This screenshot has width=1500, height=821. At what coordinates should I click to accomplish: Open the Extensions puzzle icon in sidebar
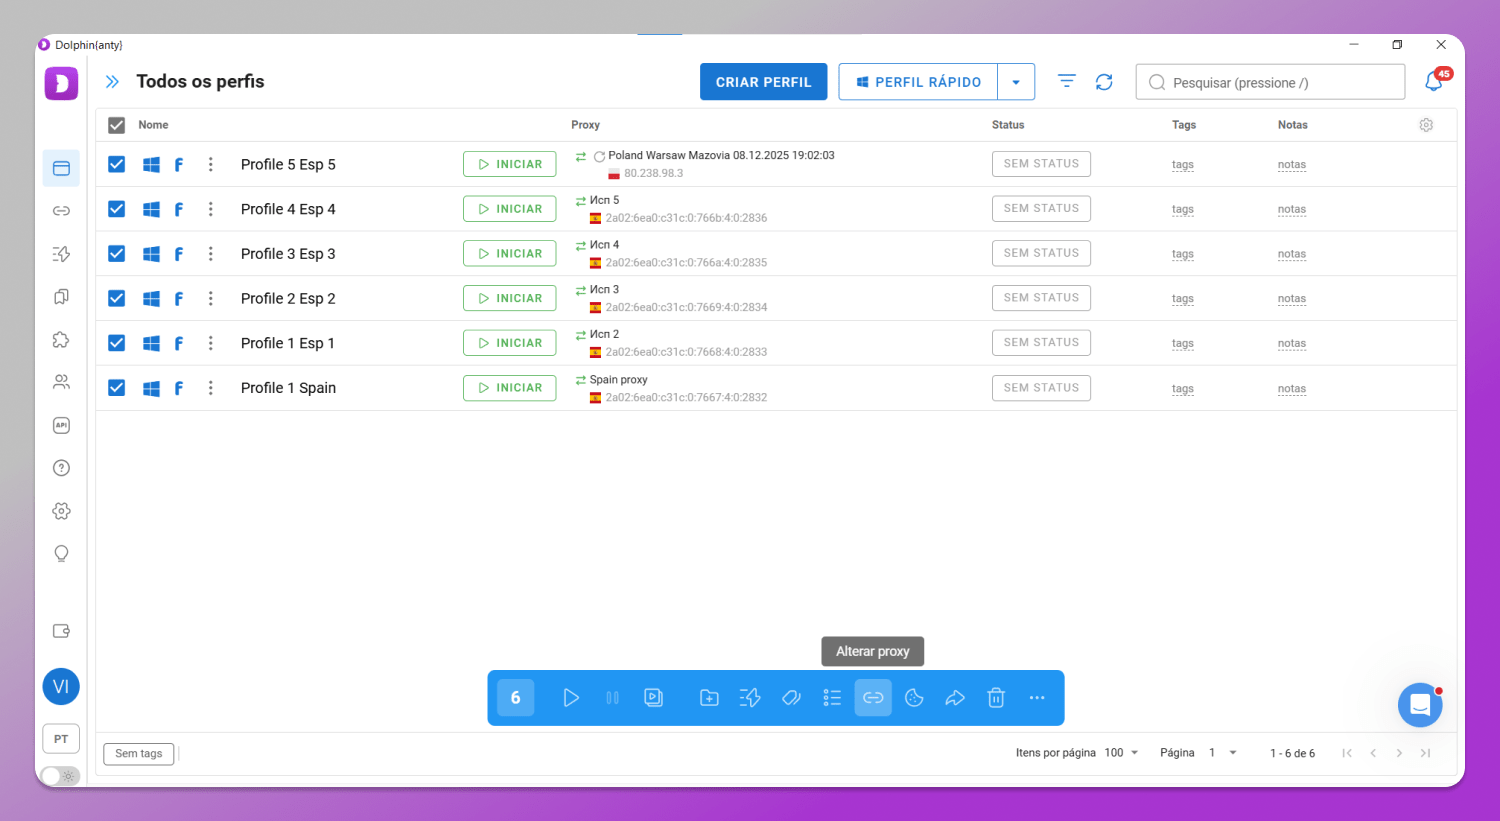[x=61, y=340]
